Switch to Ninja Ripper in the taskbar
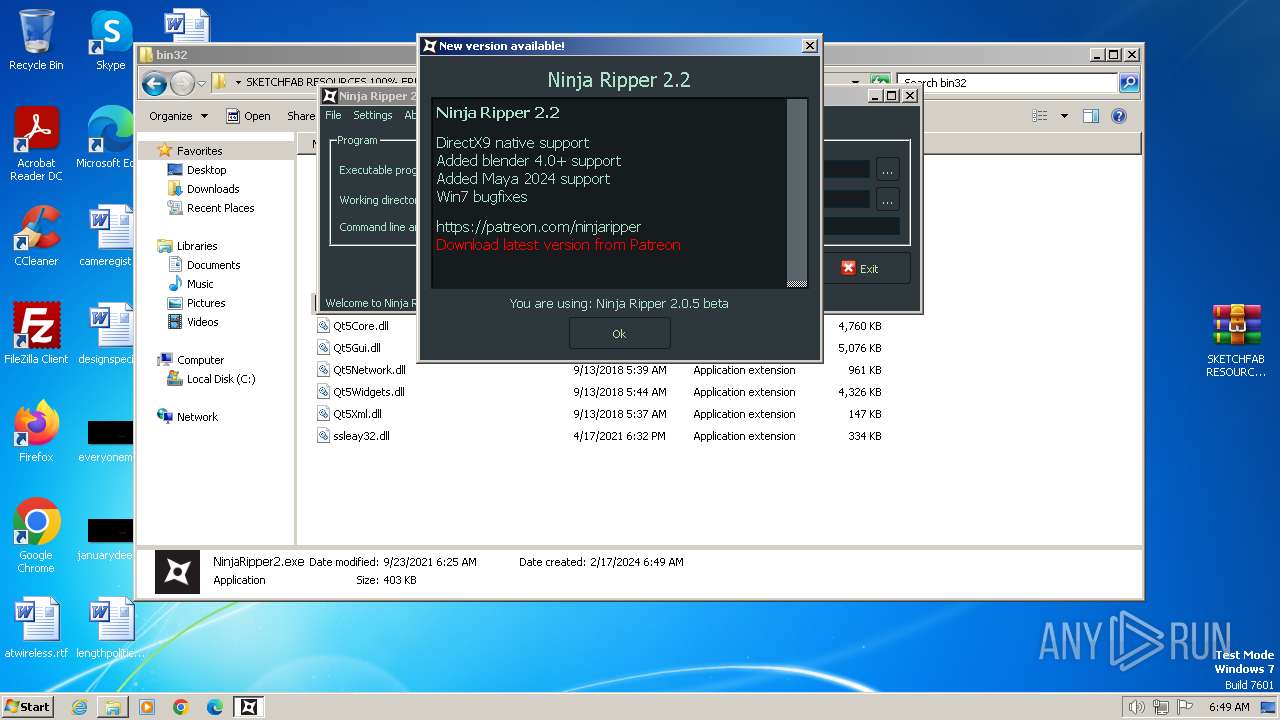The image size is (1280, 720). click(x=249, y=707)
